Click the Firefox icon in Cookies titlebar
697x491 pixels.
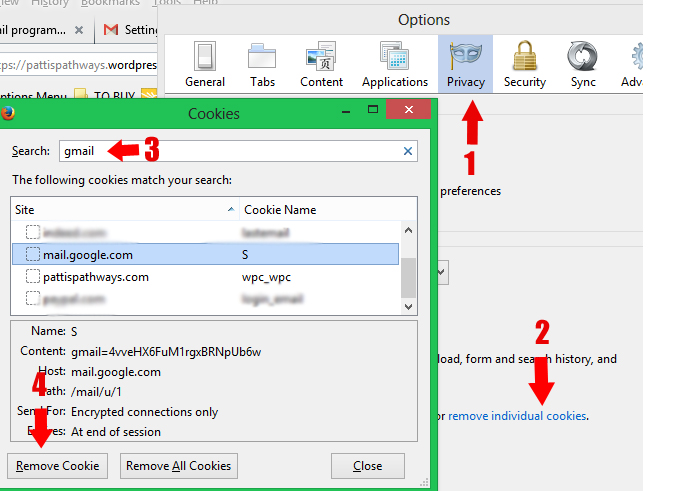point(7,113)
